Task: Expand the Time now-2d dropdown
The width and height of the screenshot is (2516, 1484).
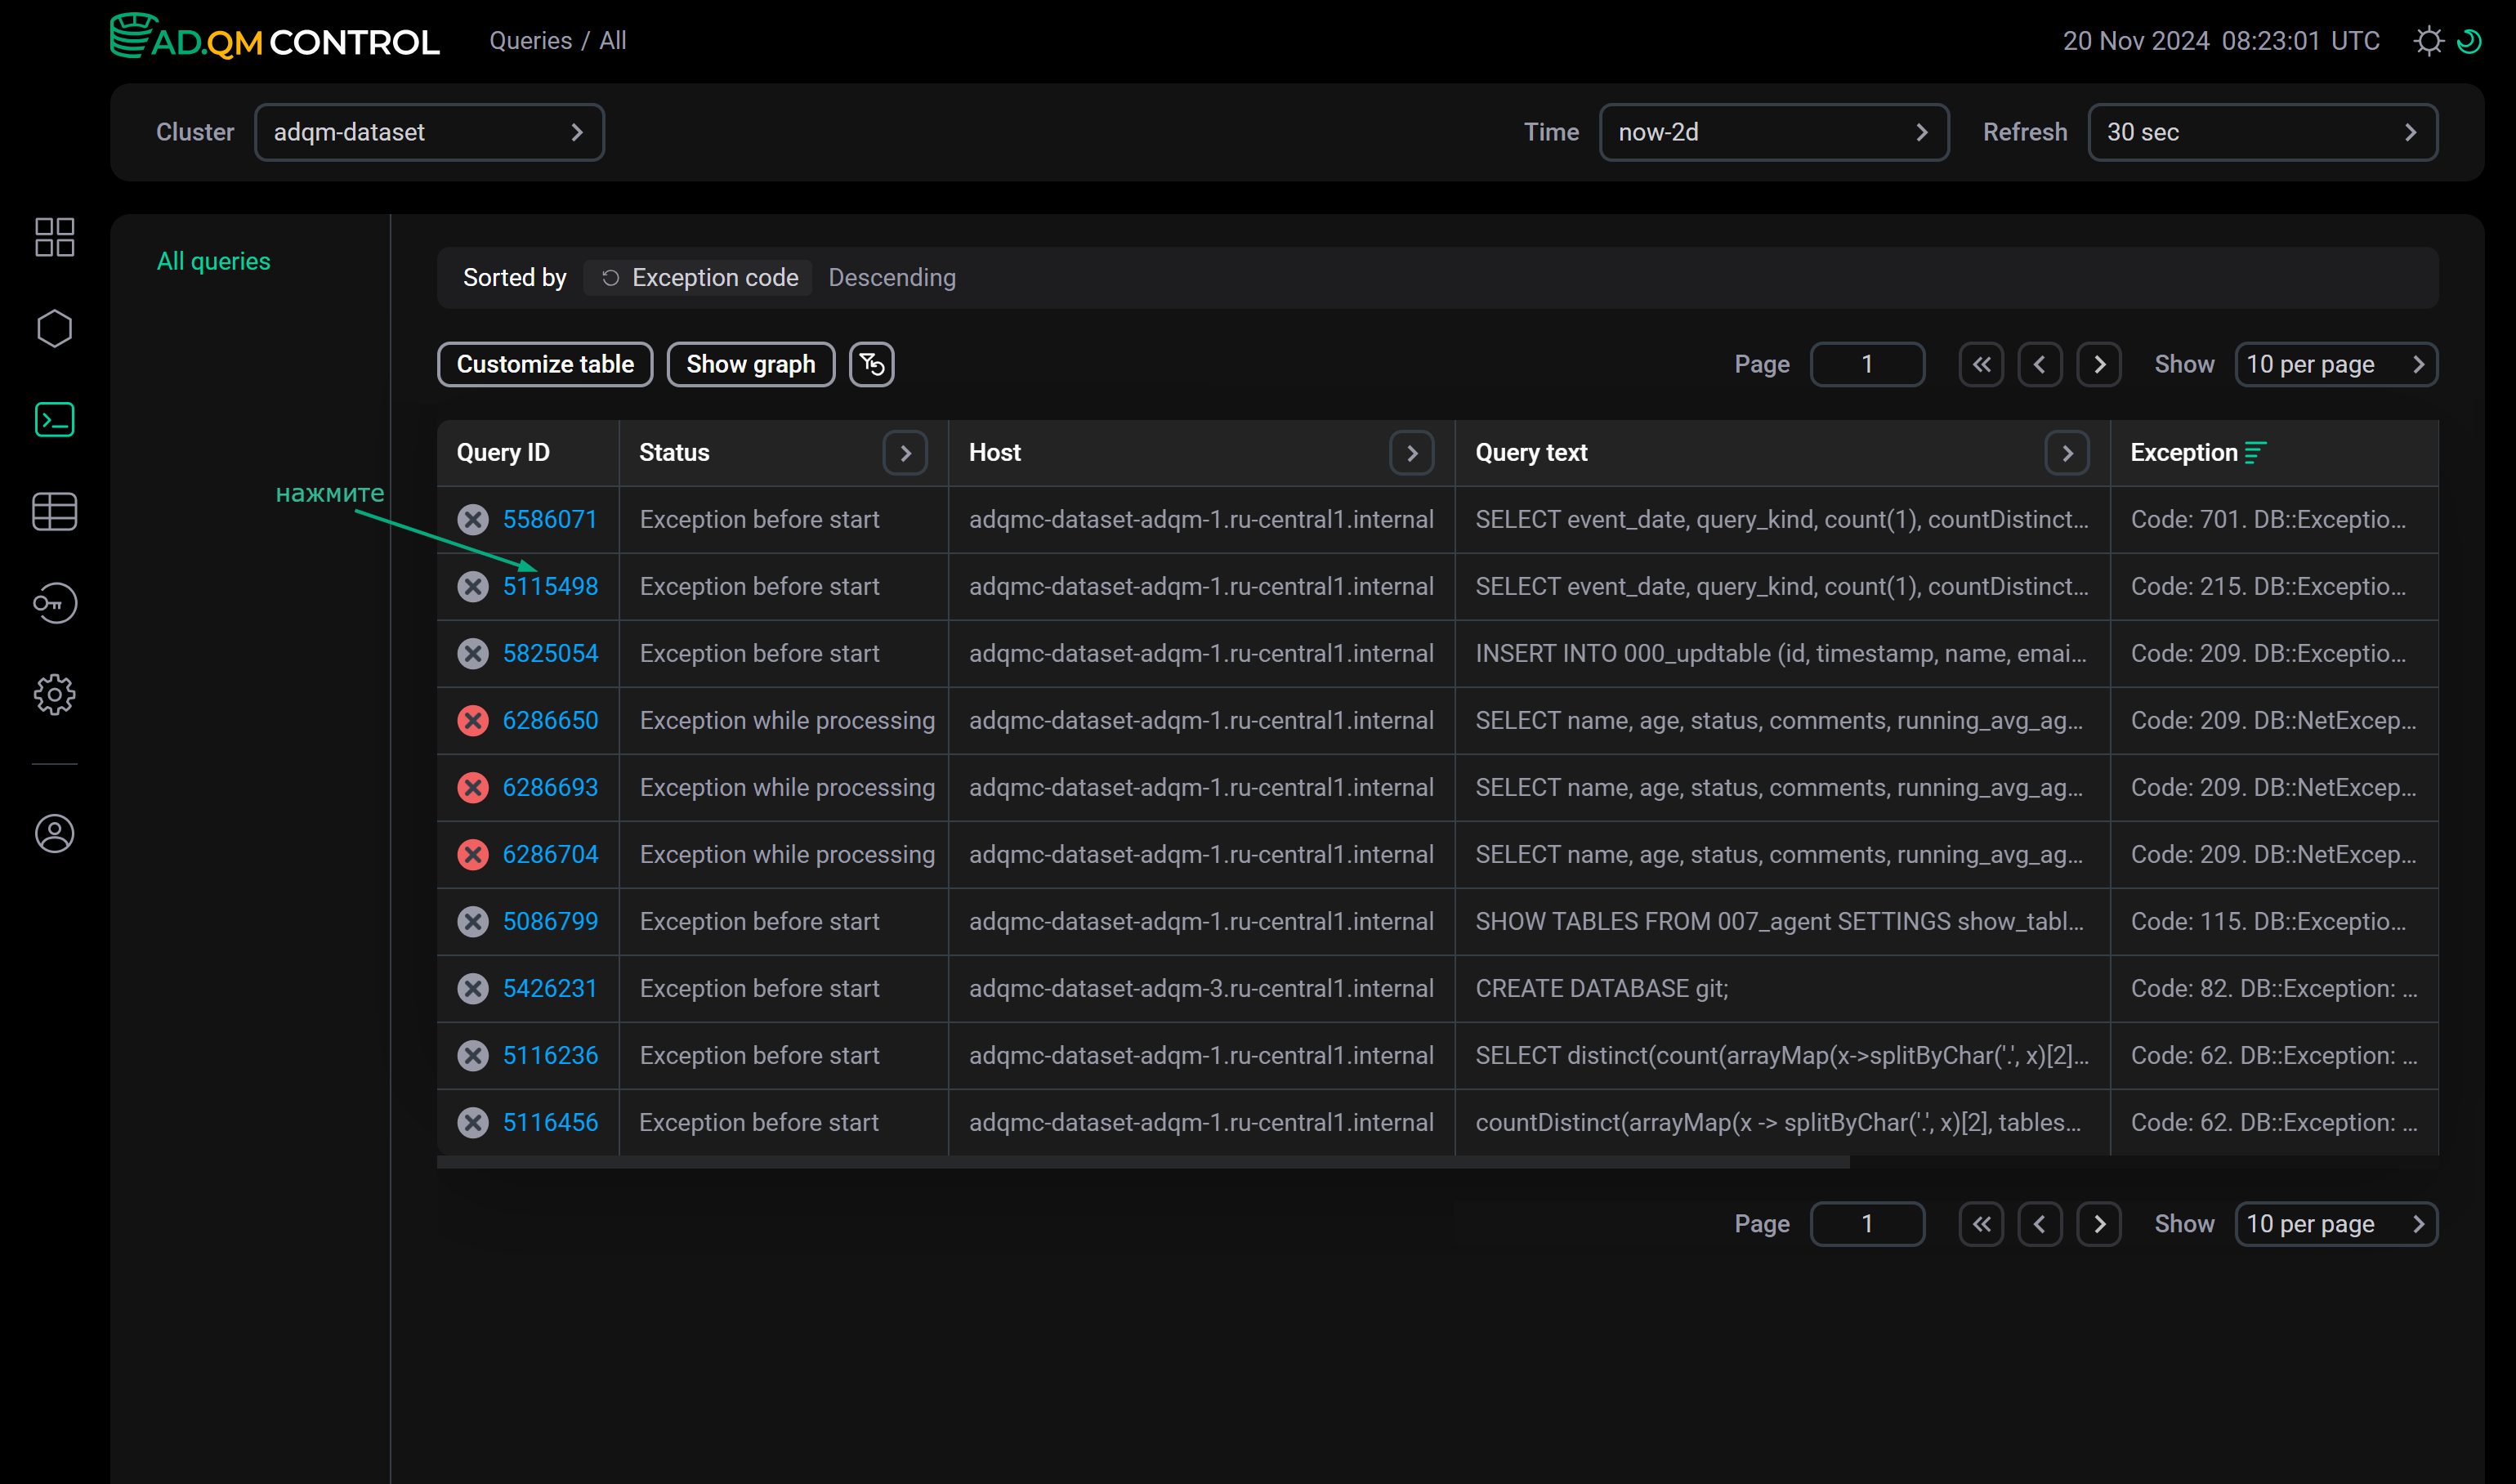Action: click(1773, 132)
